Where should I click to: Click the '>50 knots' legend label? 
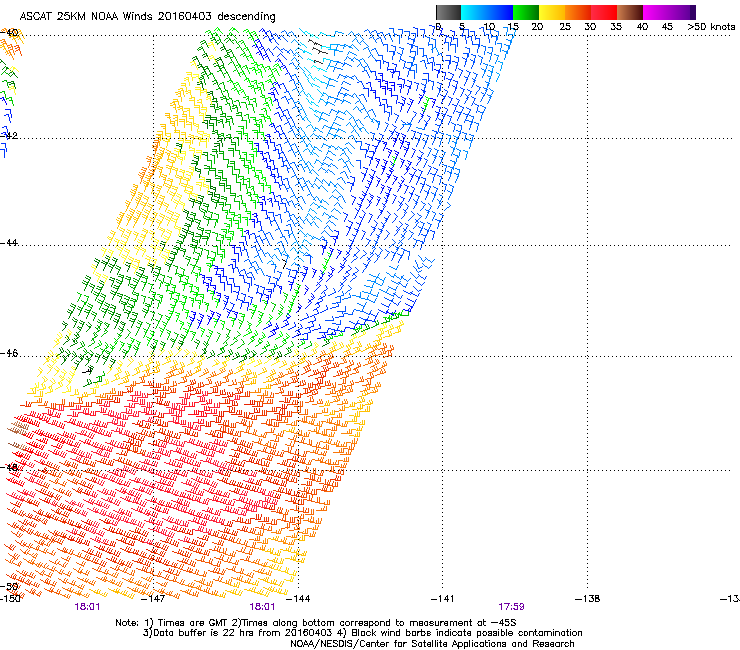coord(711,26)
